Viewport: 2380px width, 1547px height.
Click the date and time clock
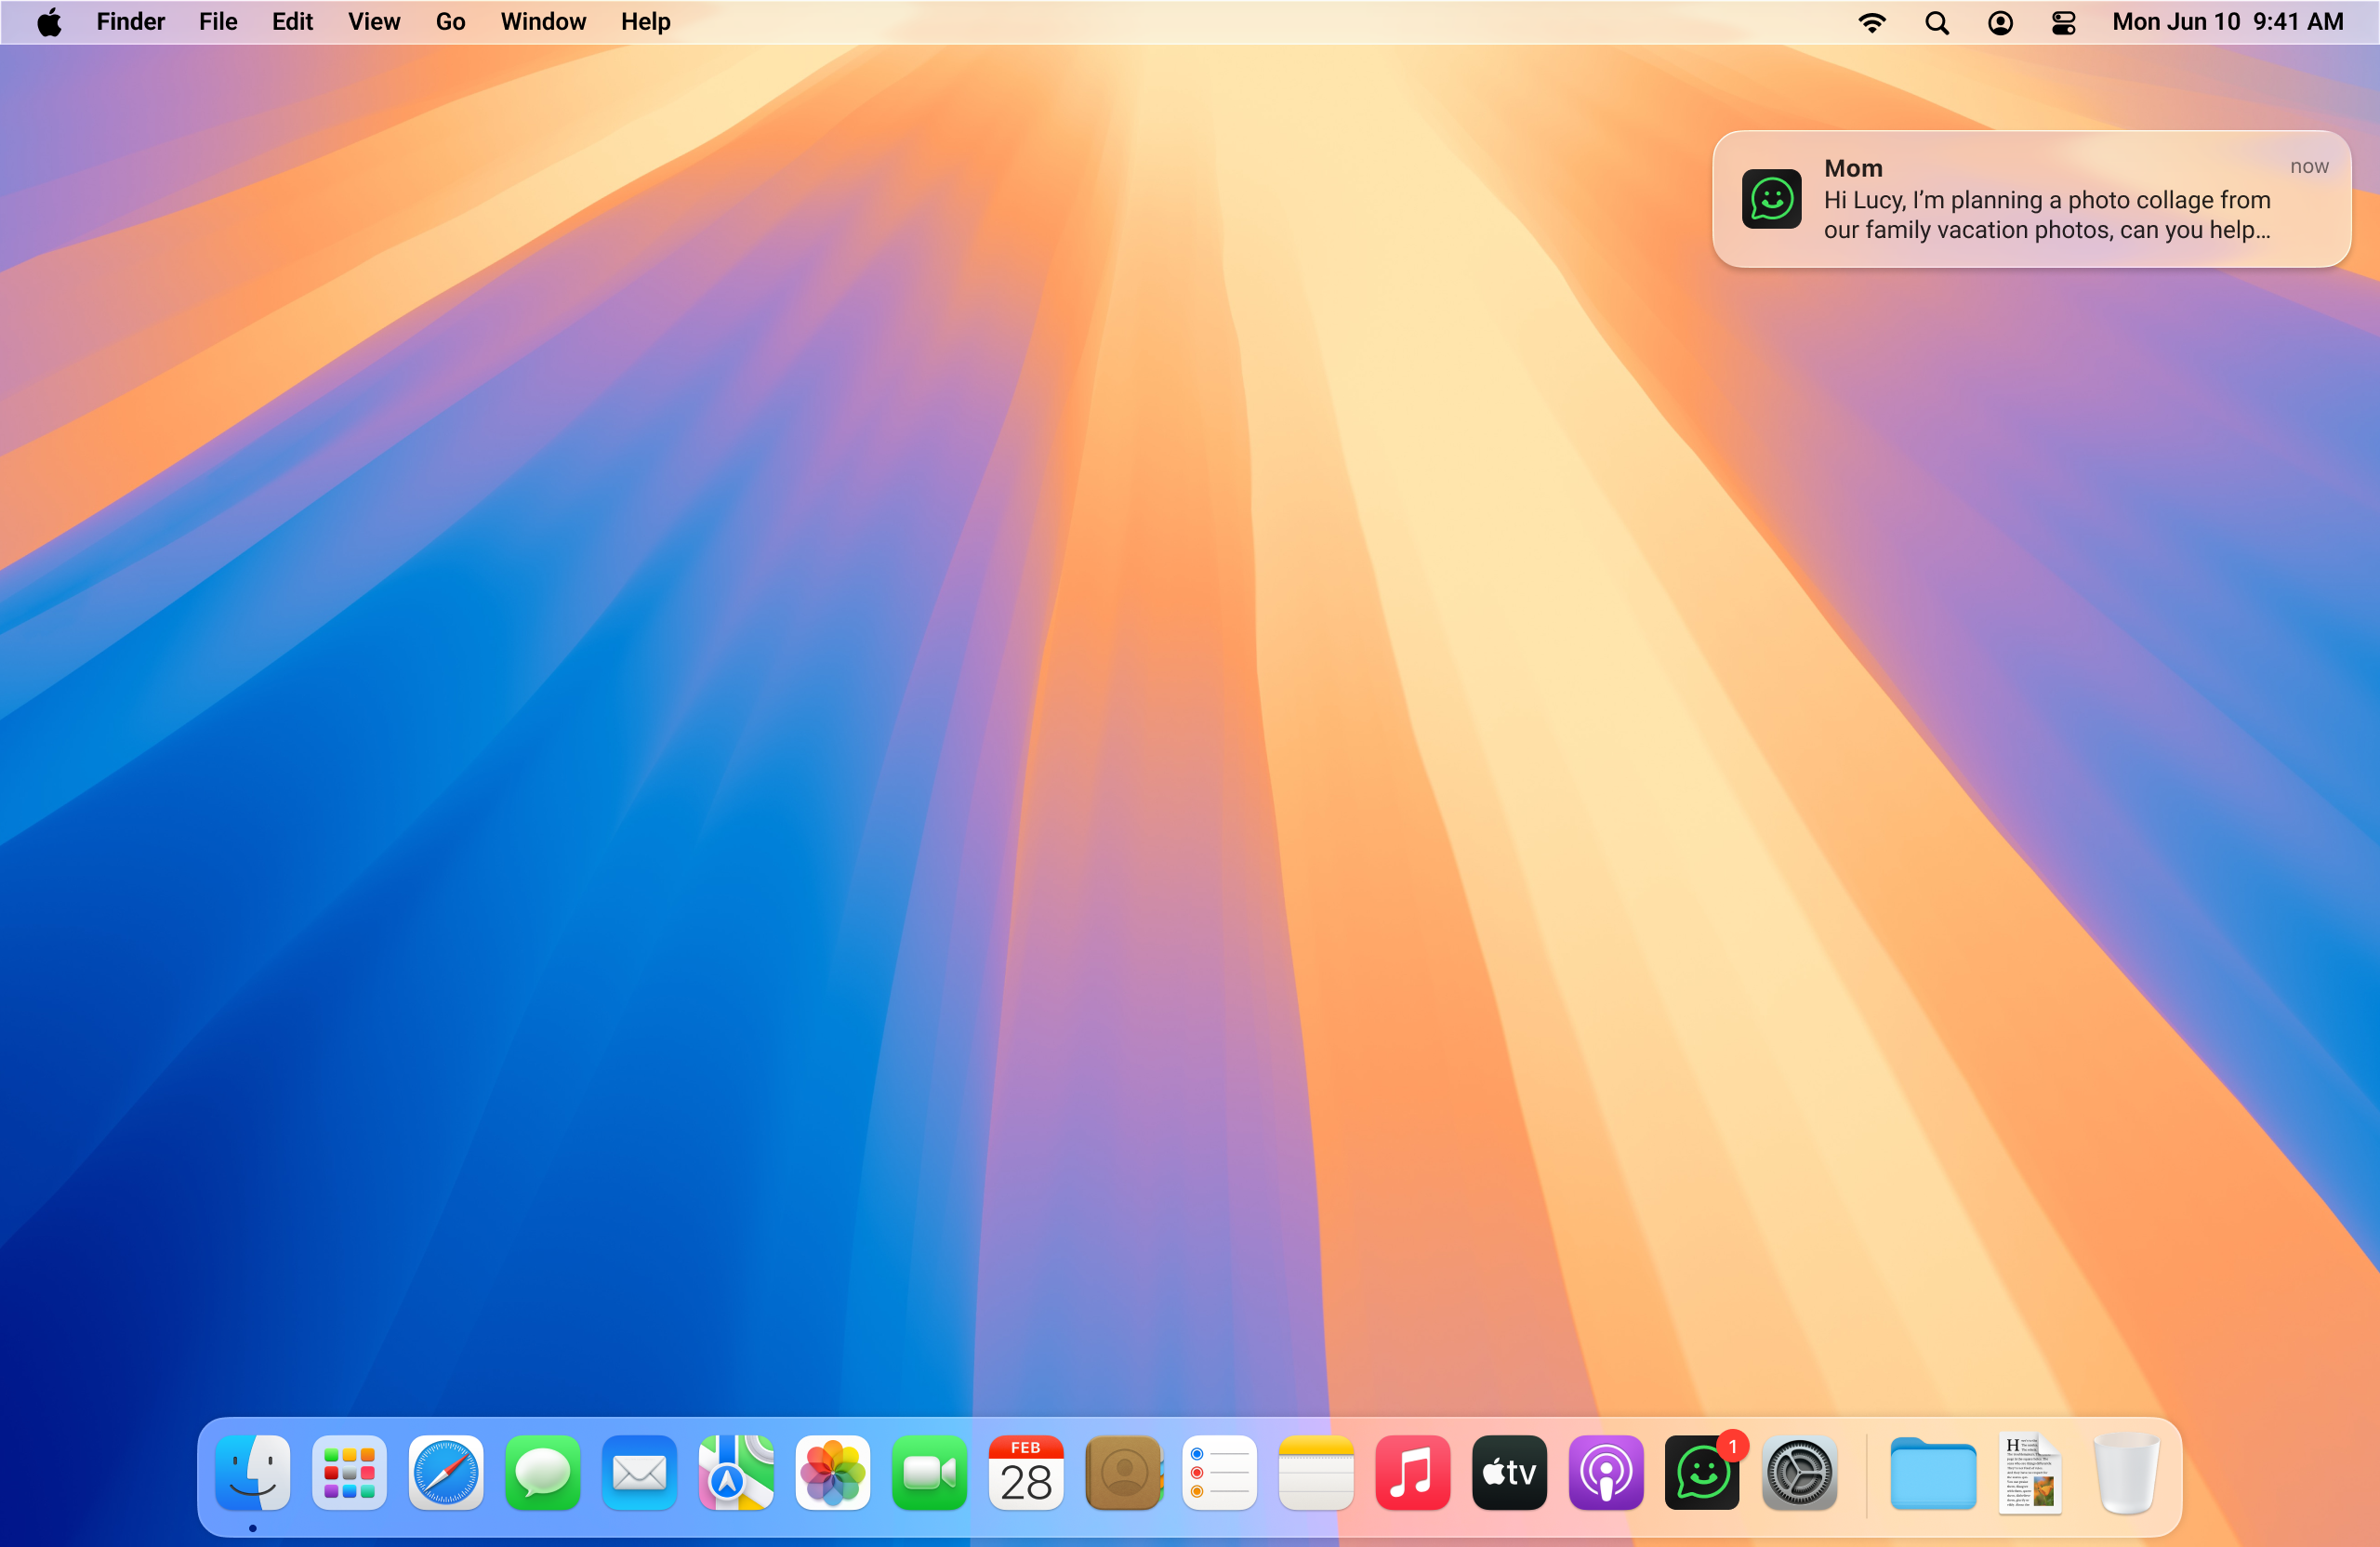2227,22
